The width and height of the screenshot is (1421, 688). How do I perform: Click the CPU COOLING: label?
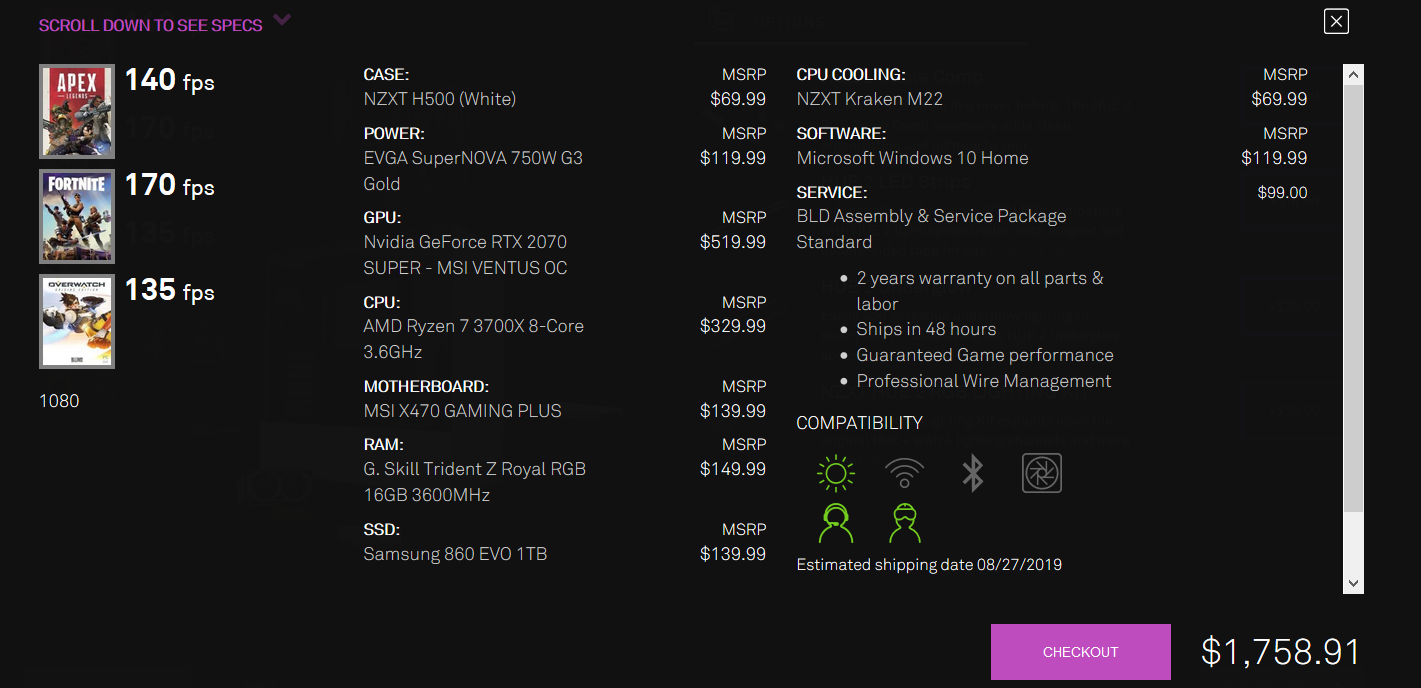[851, 75]
